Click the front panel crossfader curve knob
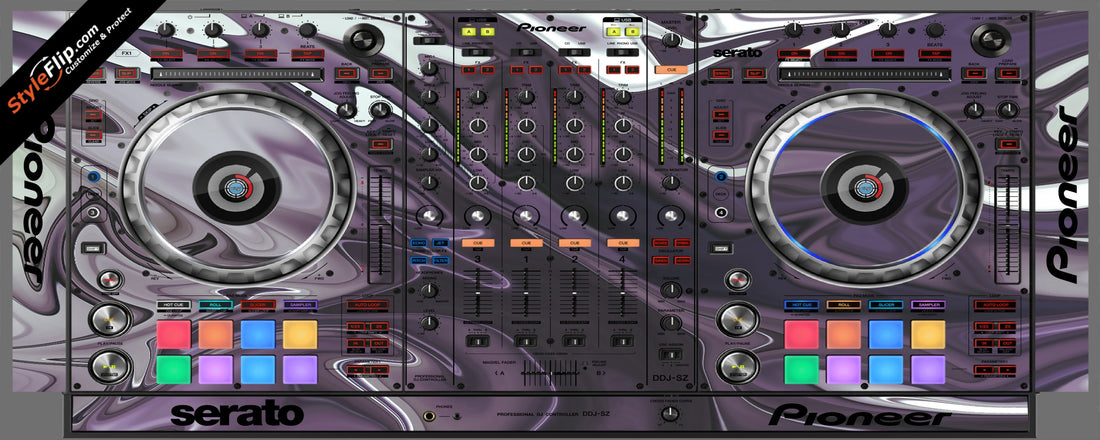The width and height of the screenshot is (1100, 440). point(671,414)
